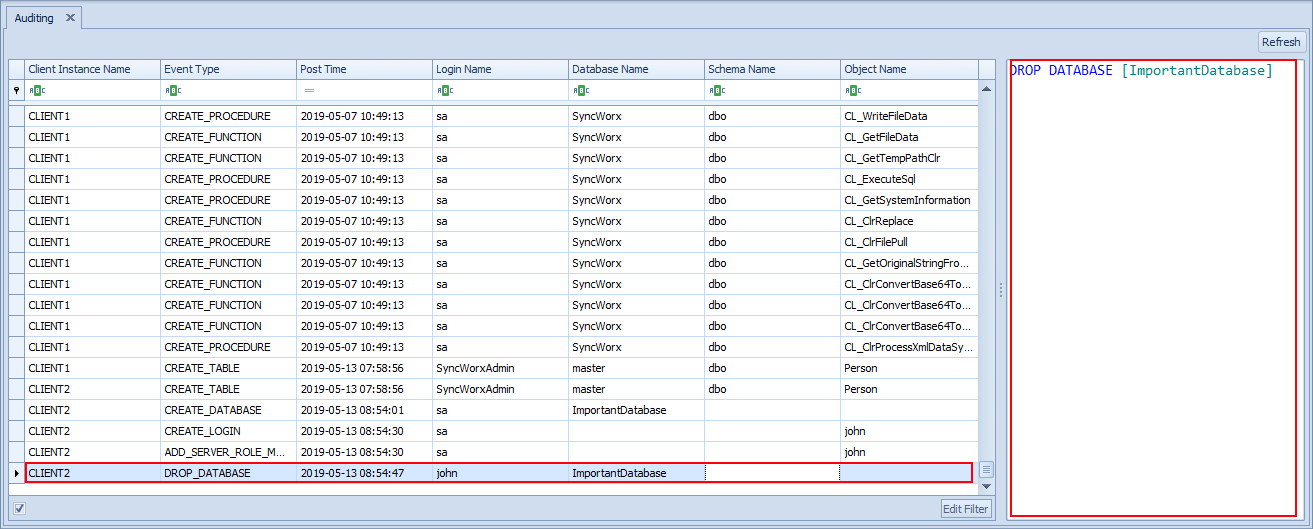Click the filter row pin icon
The height and width of the screenshot is (529, 1313).
[x=16, y=90]
